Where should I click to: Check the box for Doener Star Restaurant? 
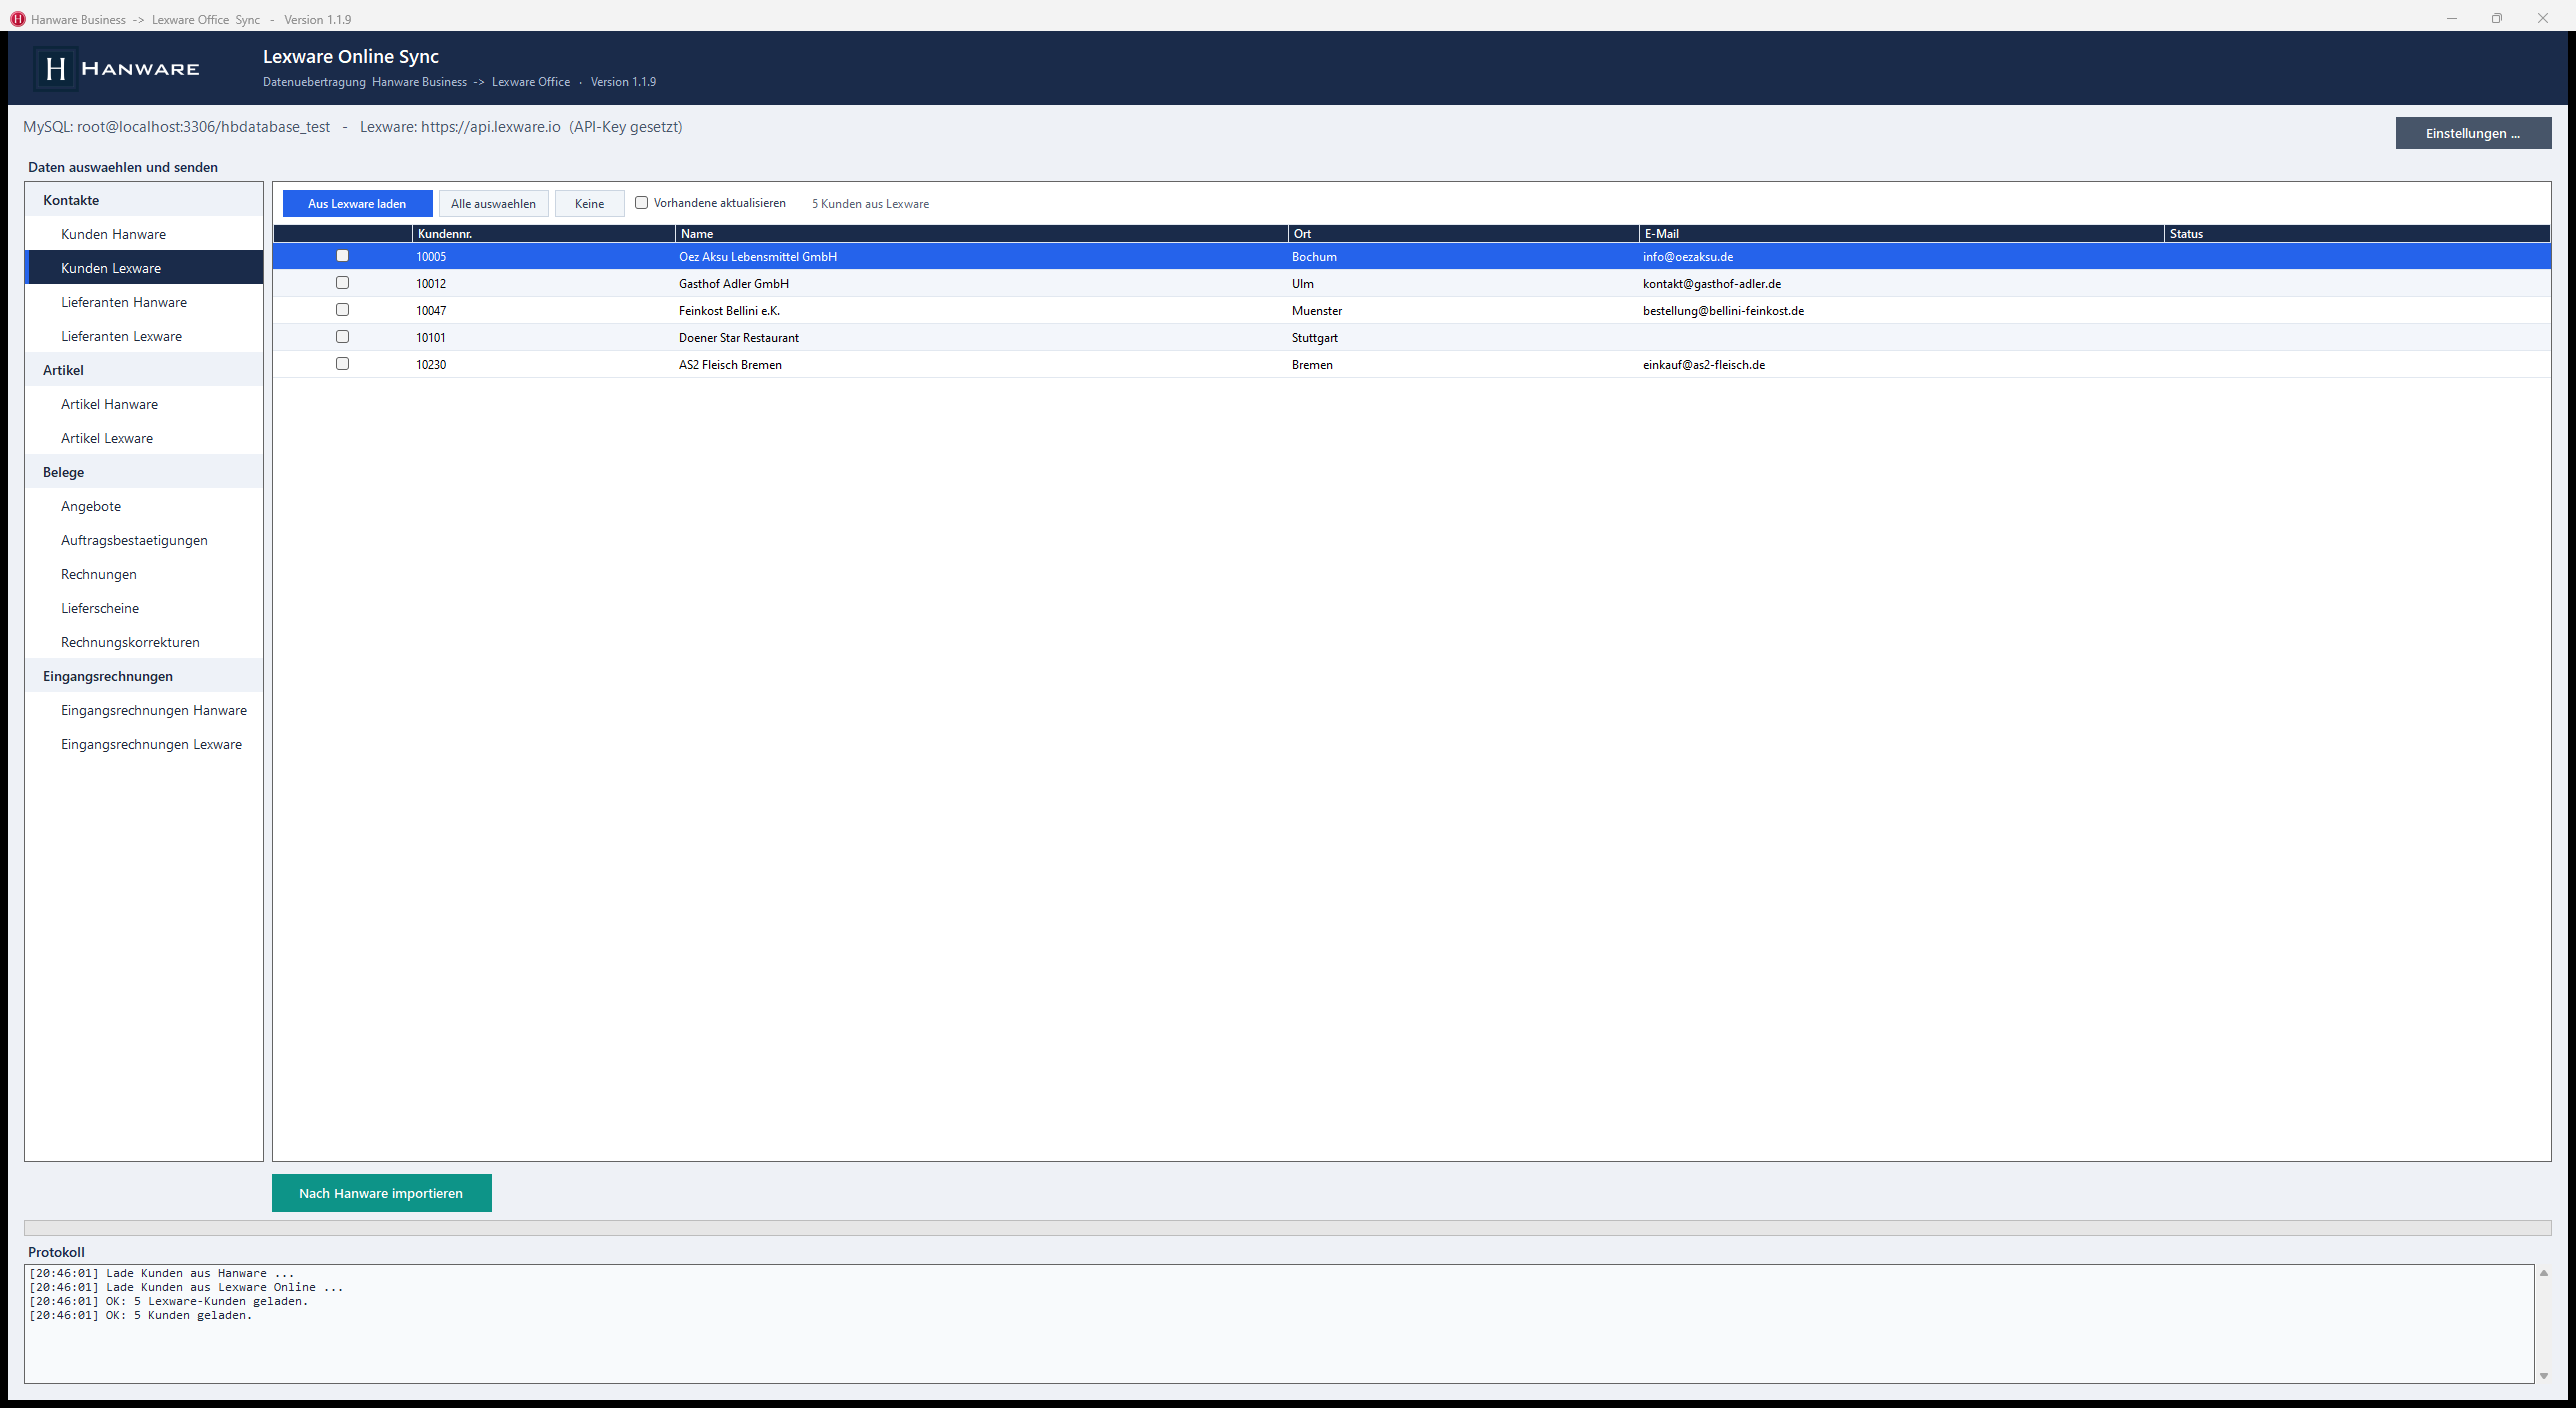coord(342,337)
